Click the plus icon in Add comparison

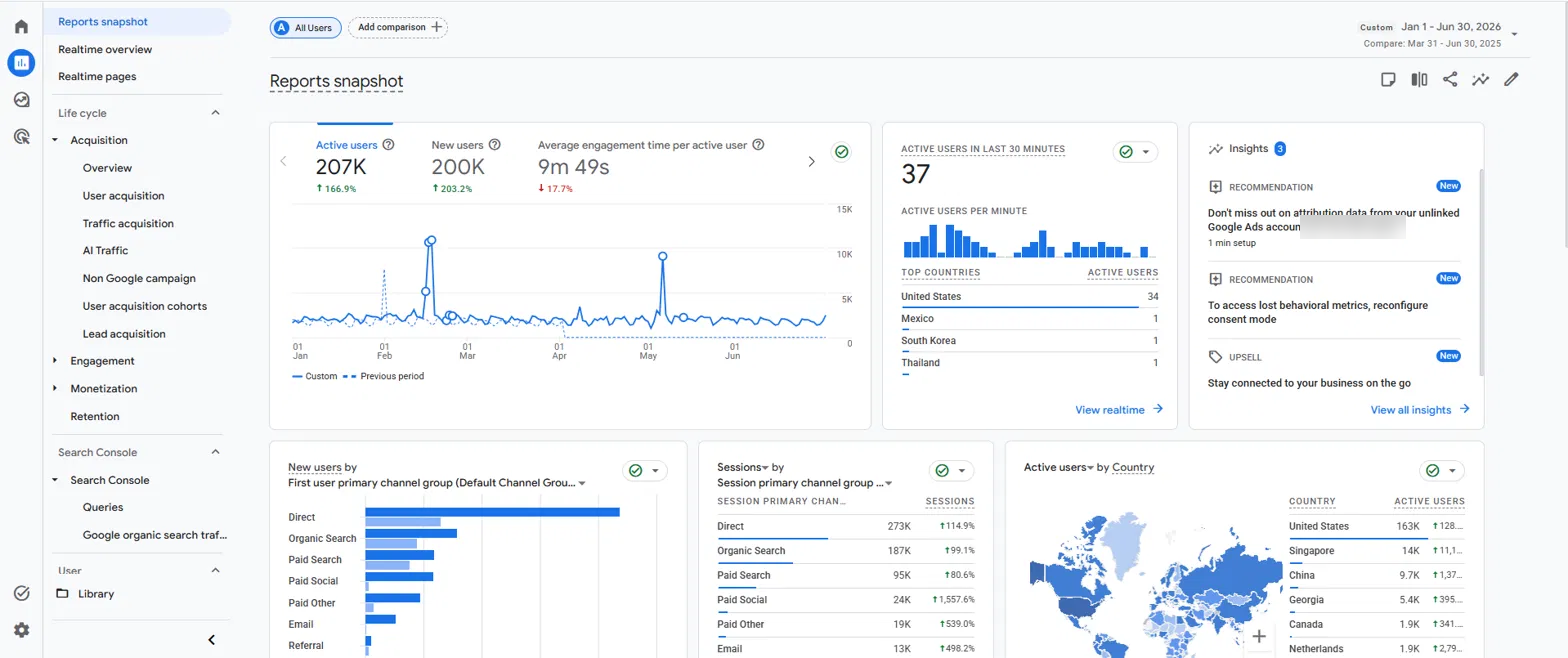(x=436, y=28)
